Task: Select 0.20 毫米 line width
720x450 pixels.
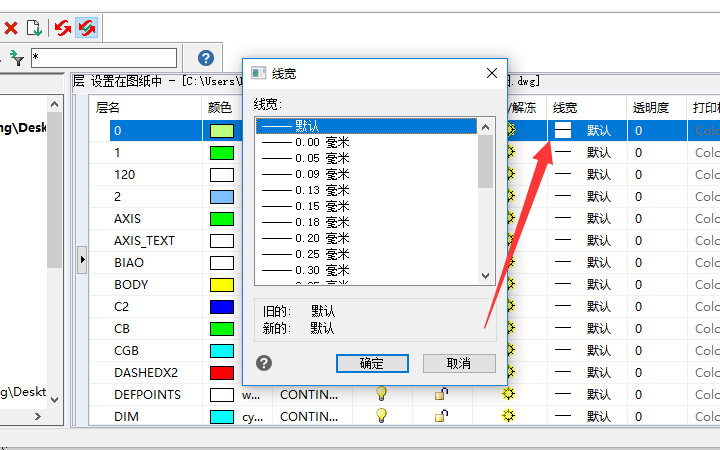Action: pos(366,238)
